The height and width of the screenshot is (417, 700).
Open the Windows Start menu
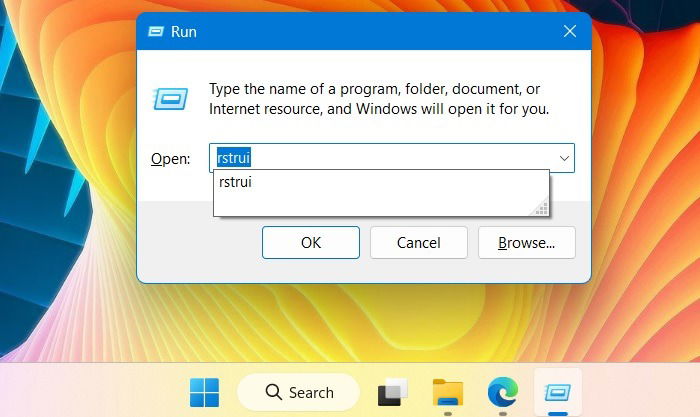(x=204, y=392)
